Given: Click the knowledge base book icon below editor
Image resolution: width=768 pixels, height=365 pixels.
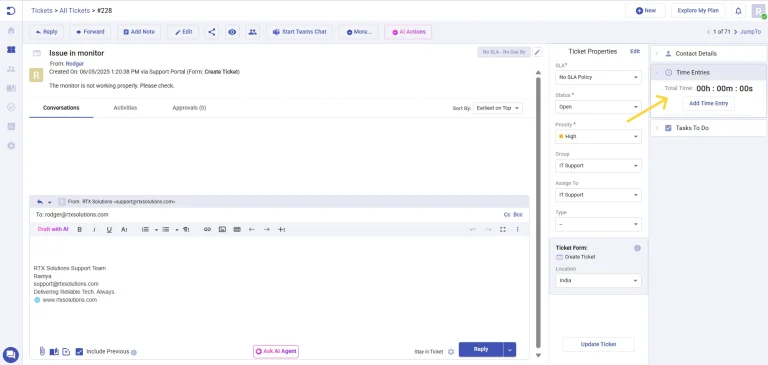Looking at the screenshot, I should point(54,351).
